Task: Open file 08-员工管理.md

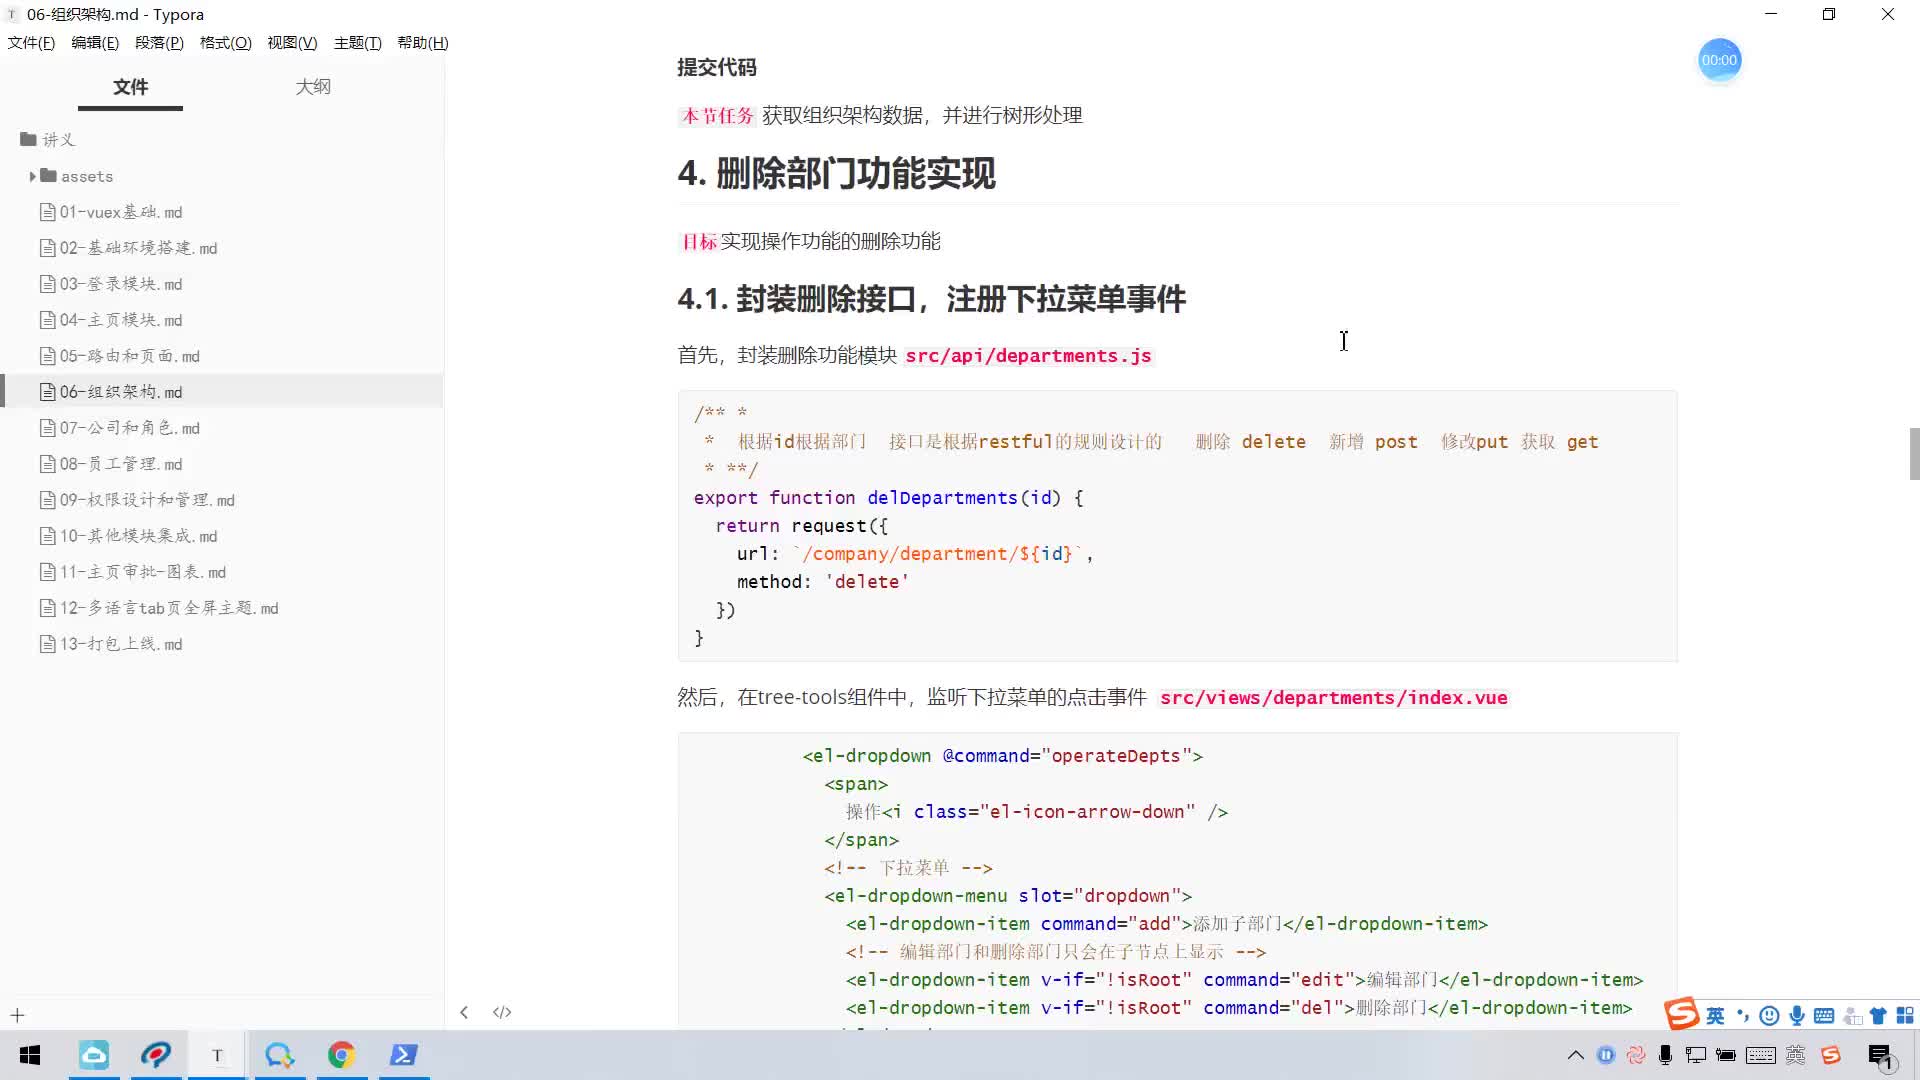Action: tap(111, 464)
